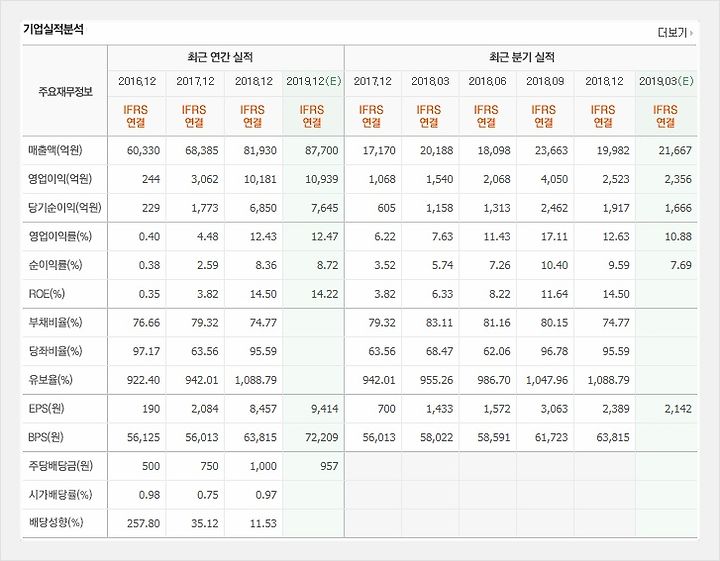
Task: Click dividend per share value 750
Action: pyautogui.click(x=209, y=466)
